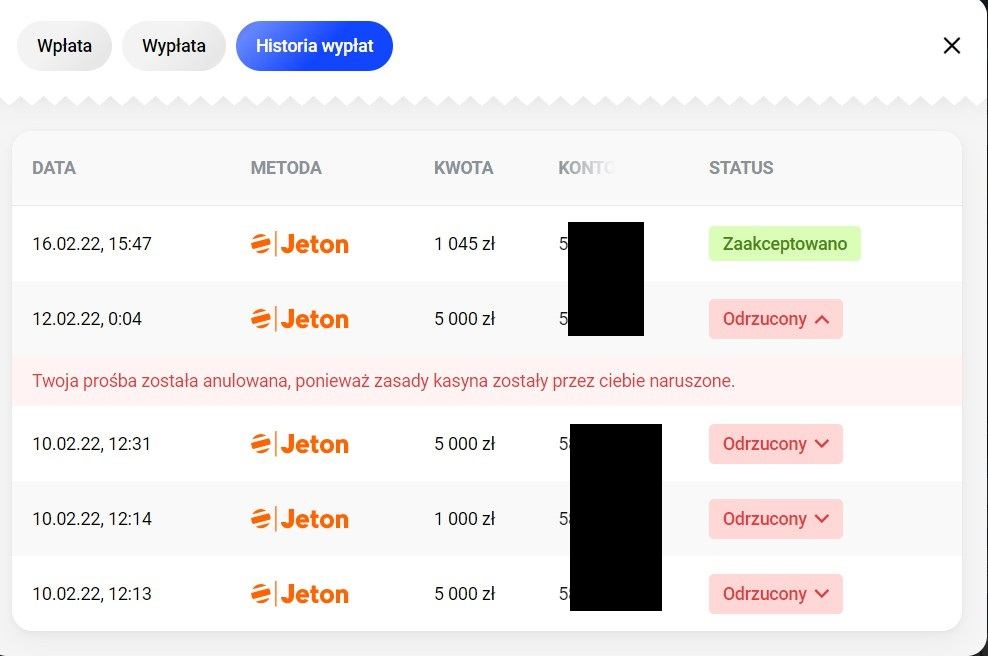This screenshot has height=656, width=988.
Task: Expand Odrzucony status for 10.02.22, 12:13
Action: [x=776, y=594]
